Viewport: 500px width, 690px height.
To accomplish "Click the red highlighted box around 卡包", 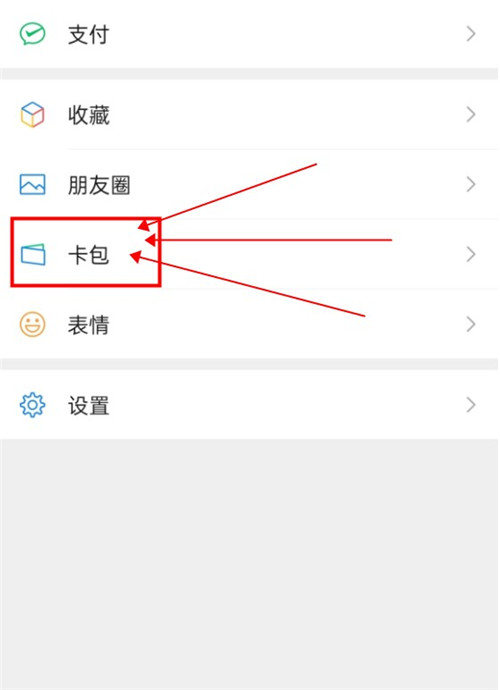I will point(86,252).
